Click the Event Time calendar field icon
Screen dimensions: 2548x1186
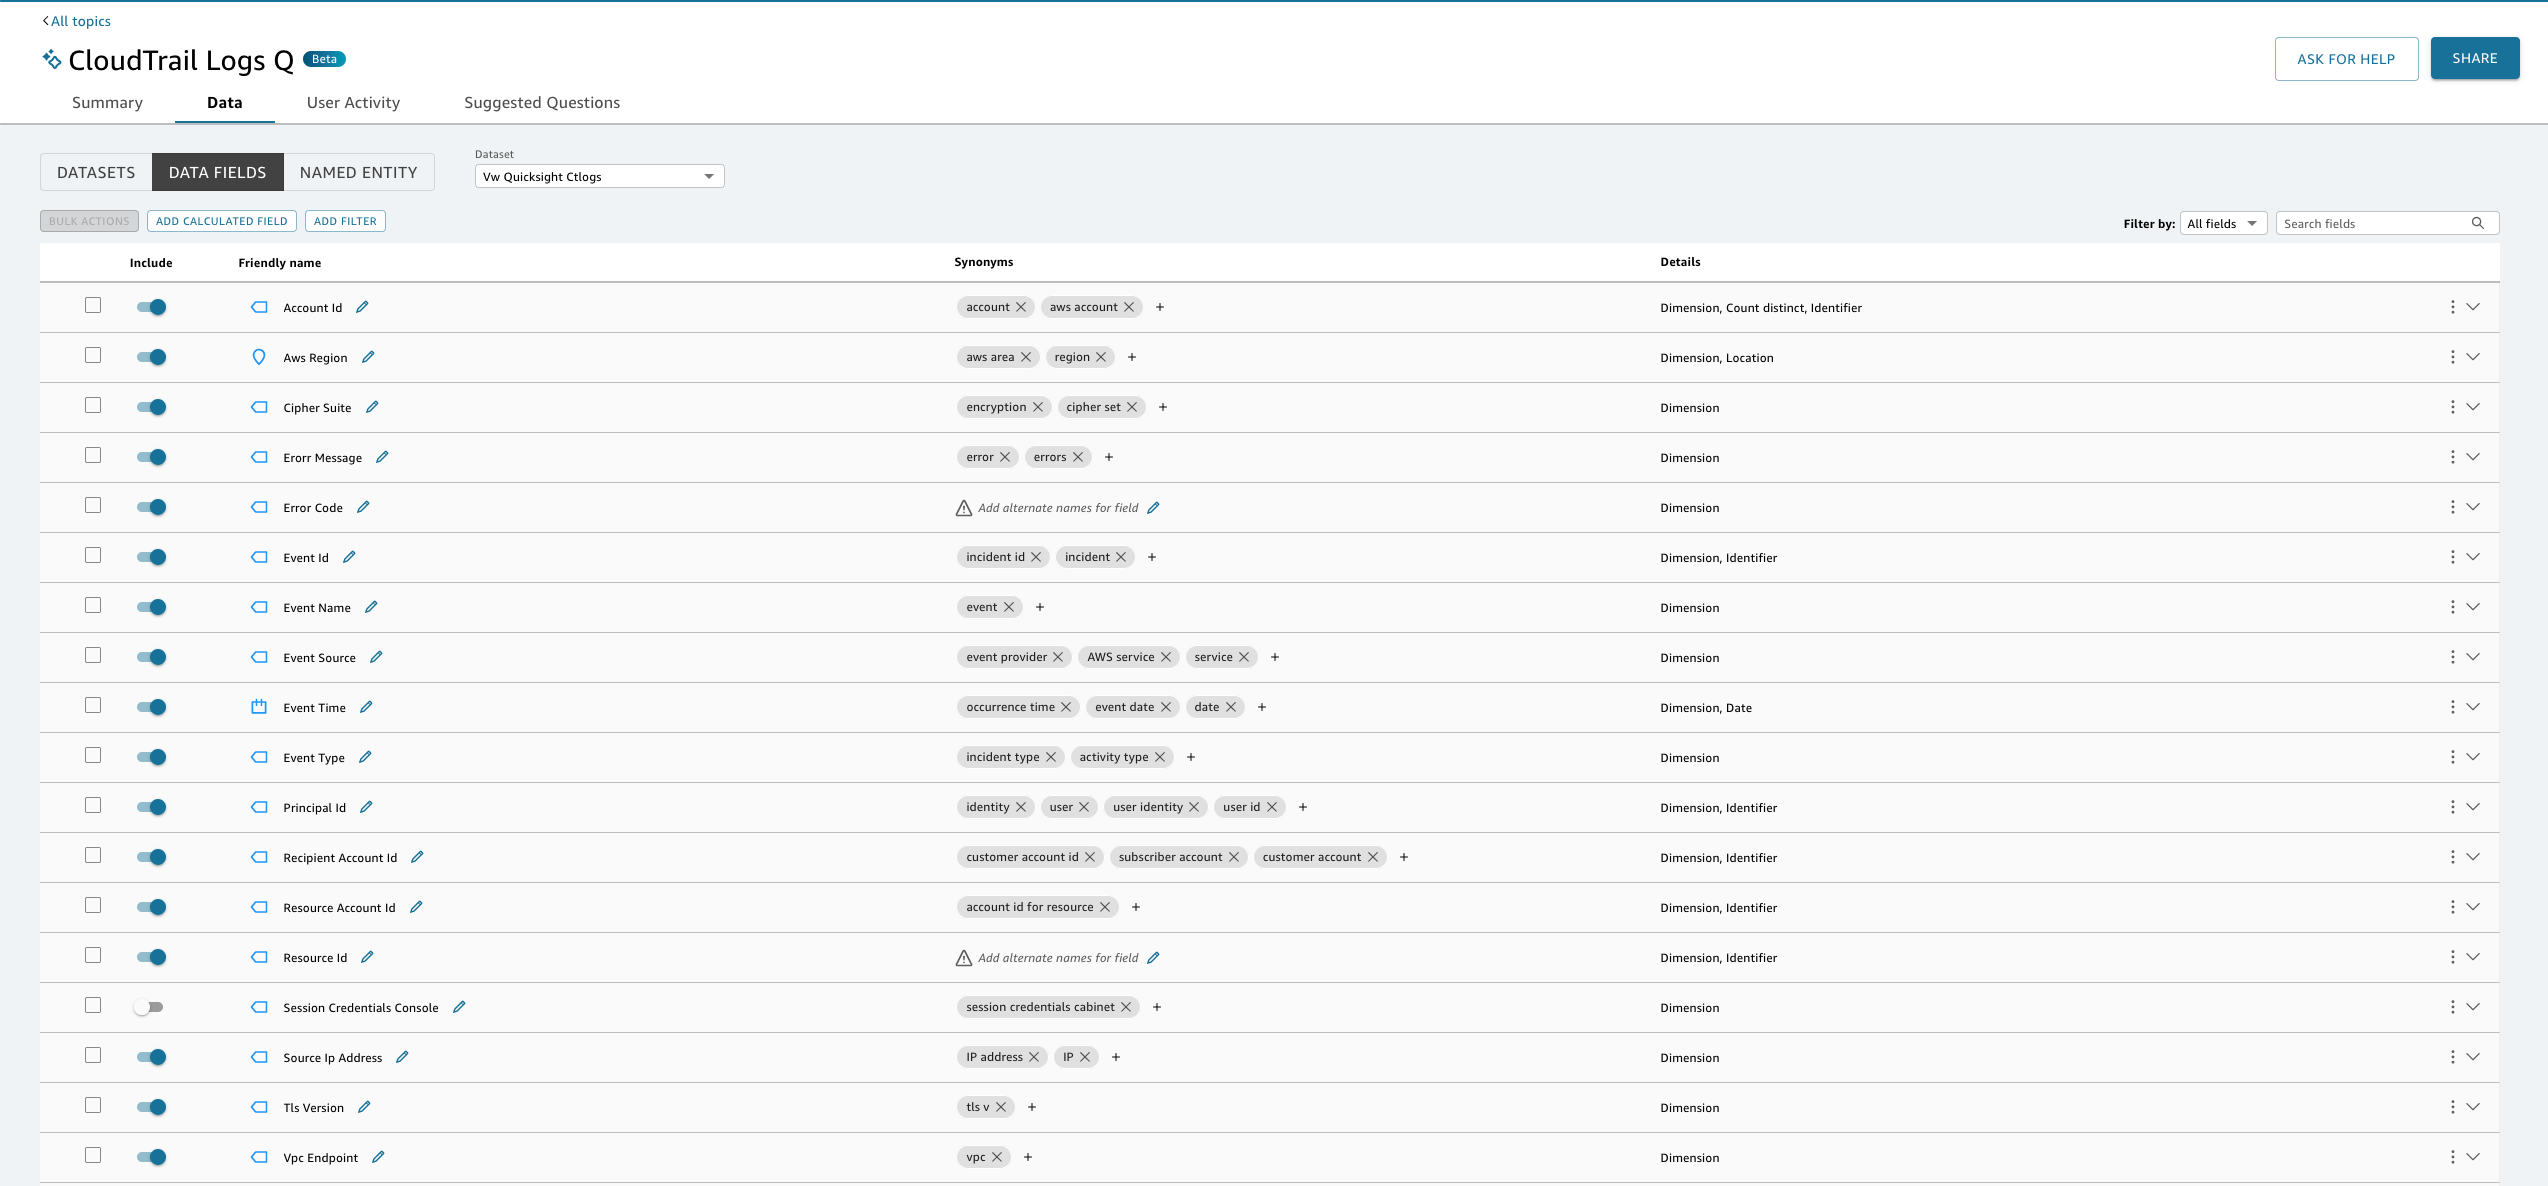click(x=259, y=707)
